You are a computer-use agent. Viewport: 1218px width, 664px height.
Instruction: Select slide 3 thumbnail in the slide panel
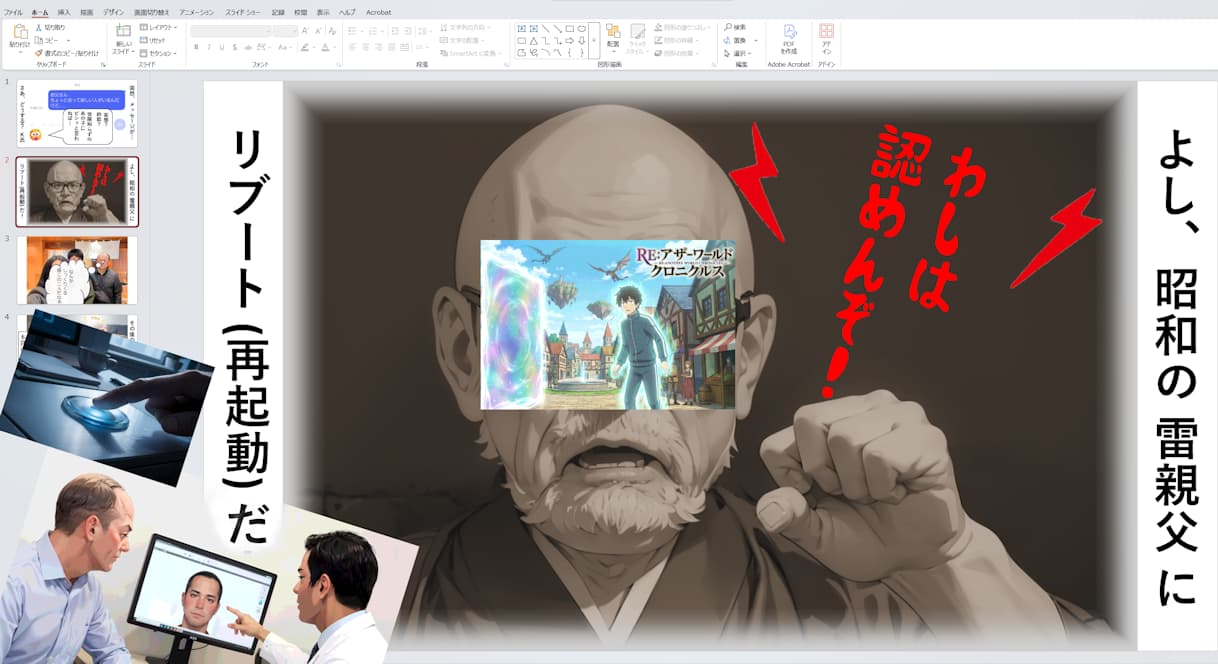click(77, 270)
